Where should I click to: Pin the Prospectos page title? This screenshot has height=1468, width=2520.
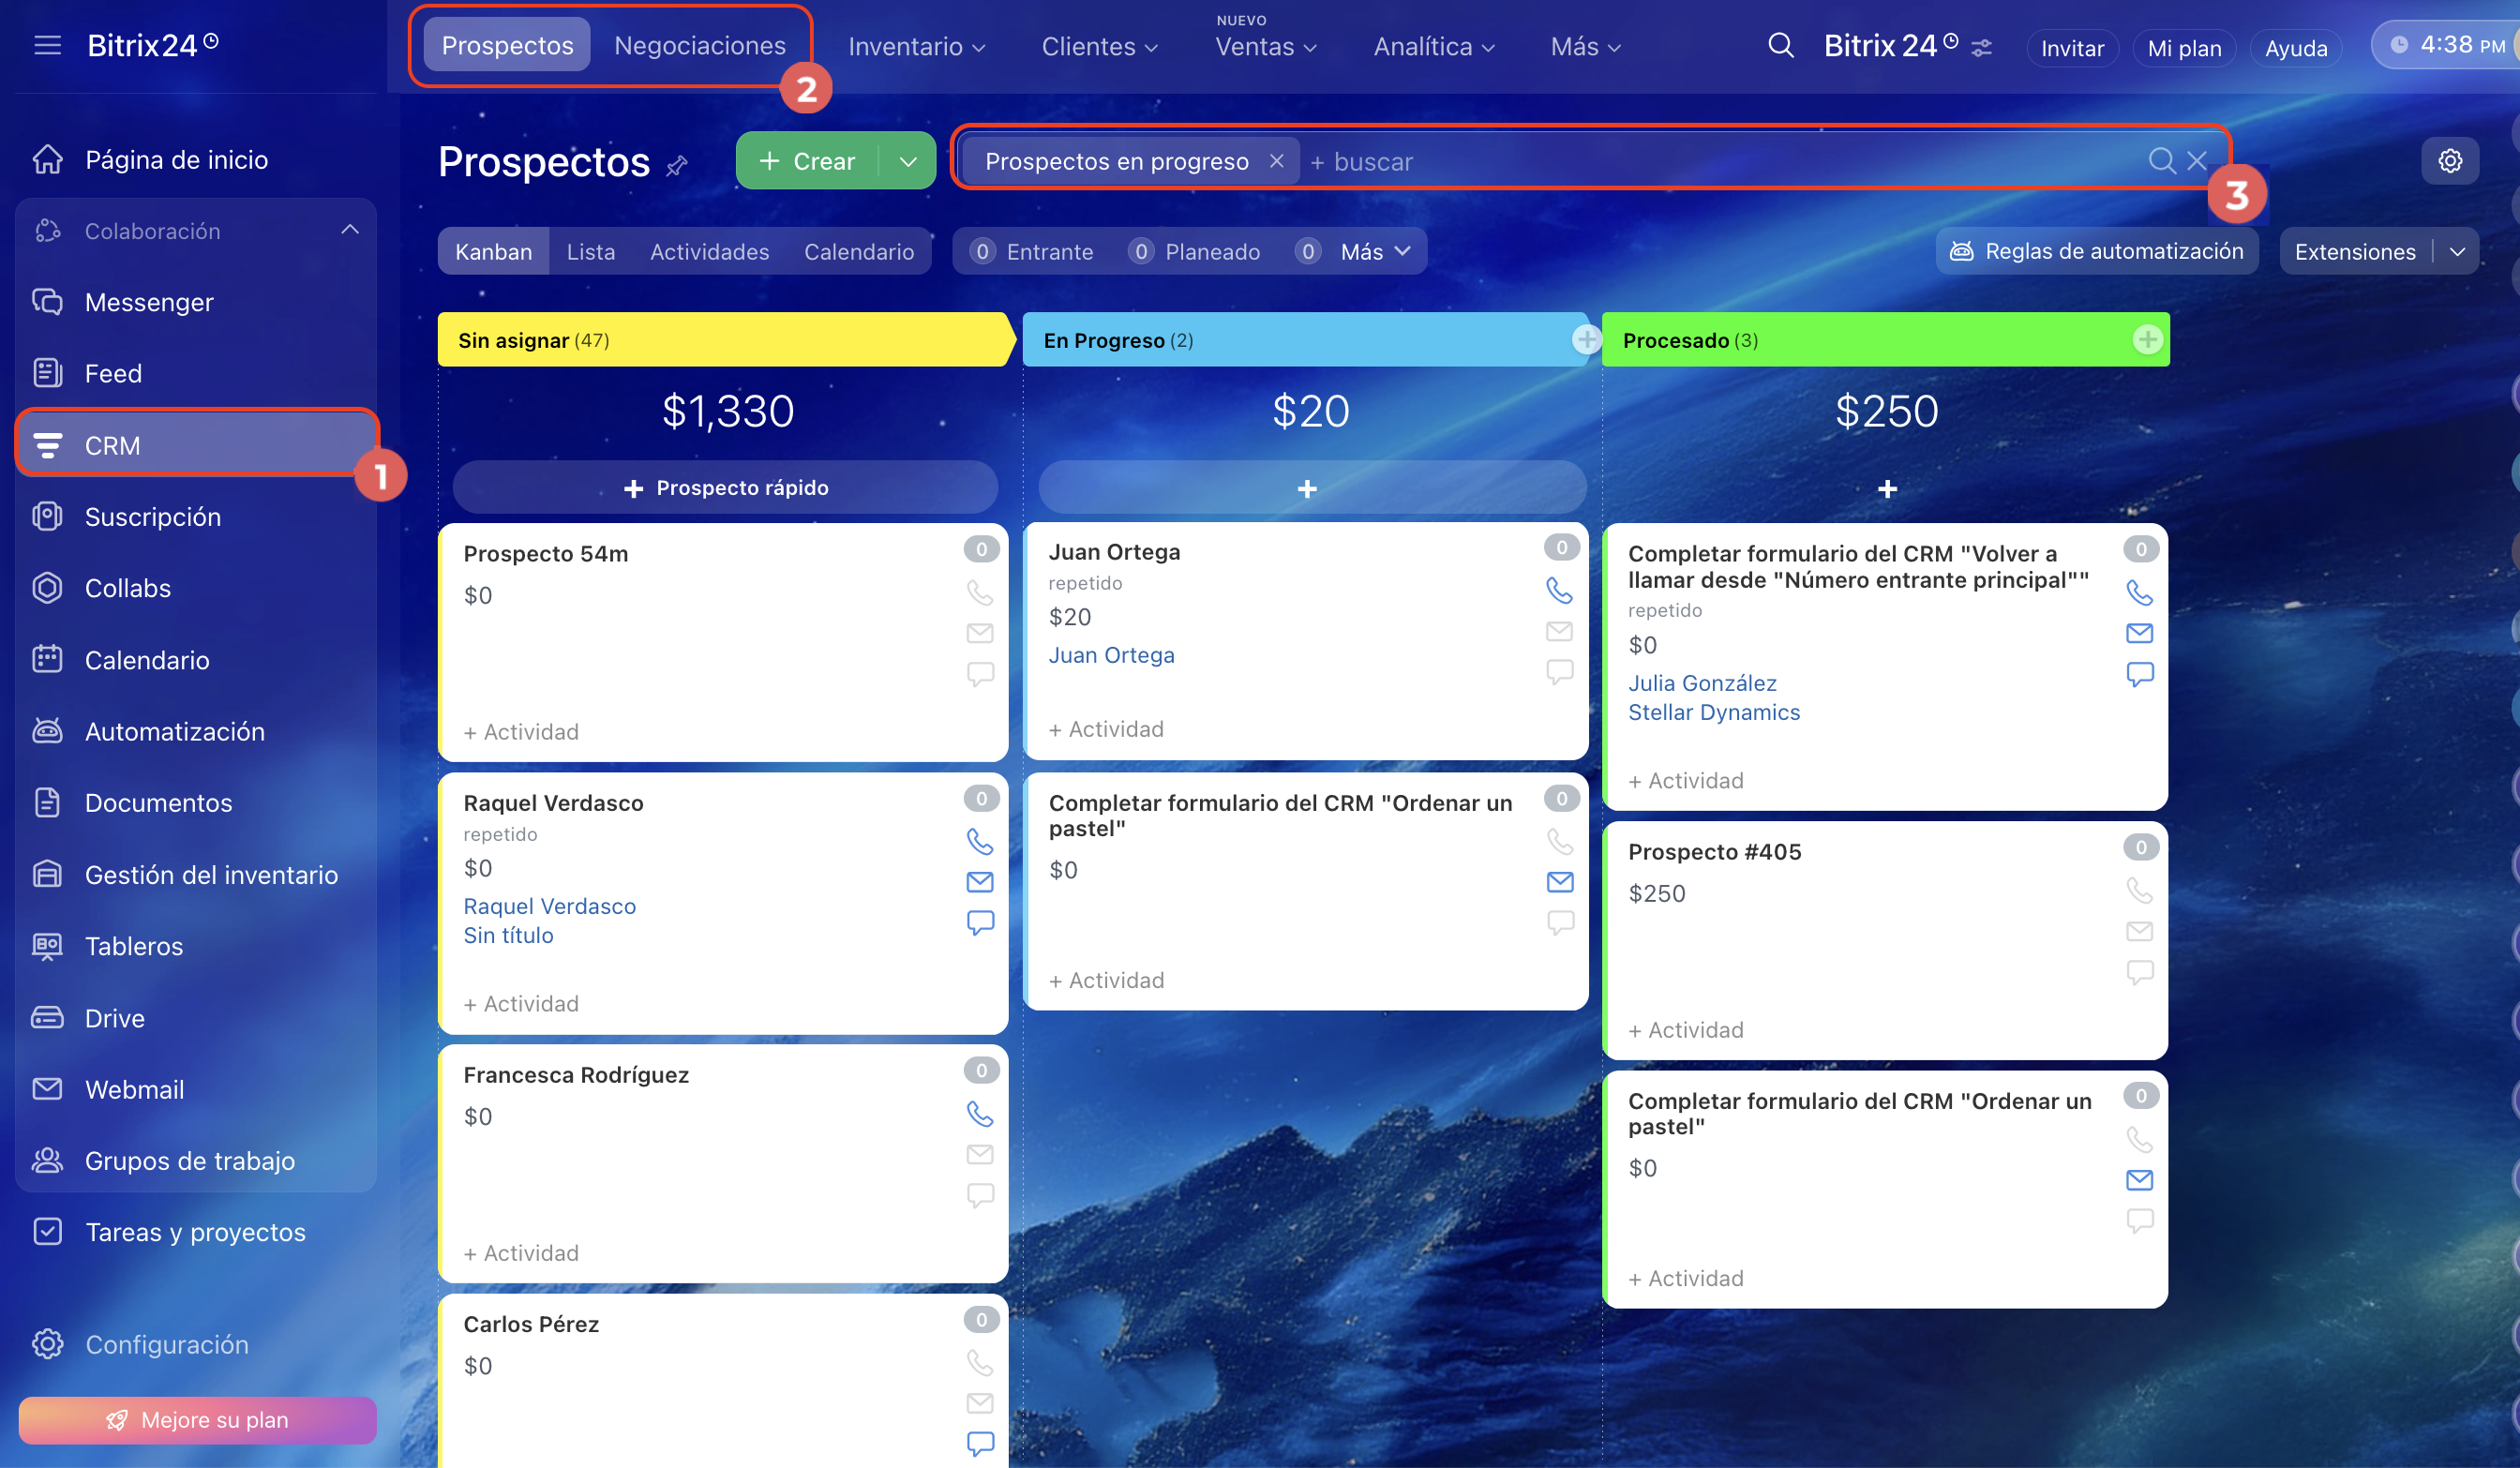677,165
